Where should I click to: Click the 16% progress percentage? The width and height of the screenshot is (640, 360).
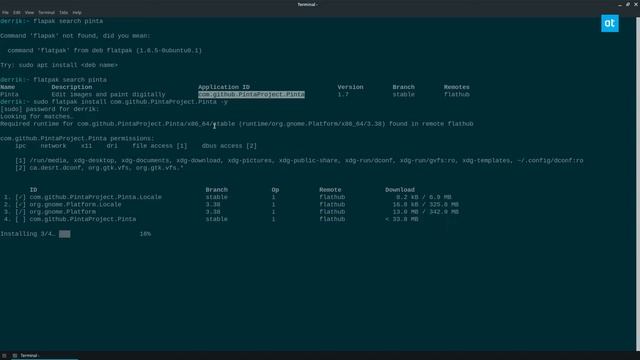pyautogui.click(x=145, y=234)
